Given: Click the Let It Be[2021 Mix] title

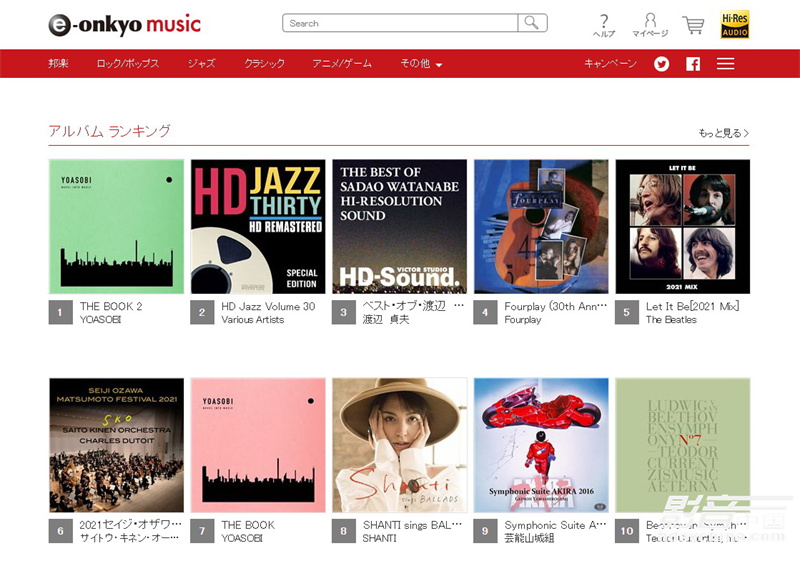Looking at the screenshot, I should (x=692, y=307).
